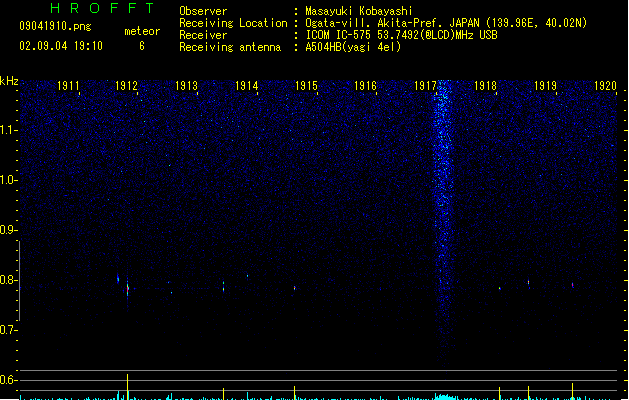Click the Receiving antenna field label
This screenshot has width=629, height=400.
pyautogui.click(x=230, y=47)
